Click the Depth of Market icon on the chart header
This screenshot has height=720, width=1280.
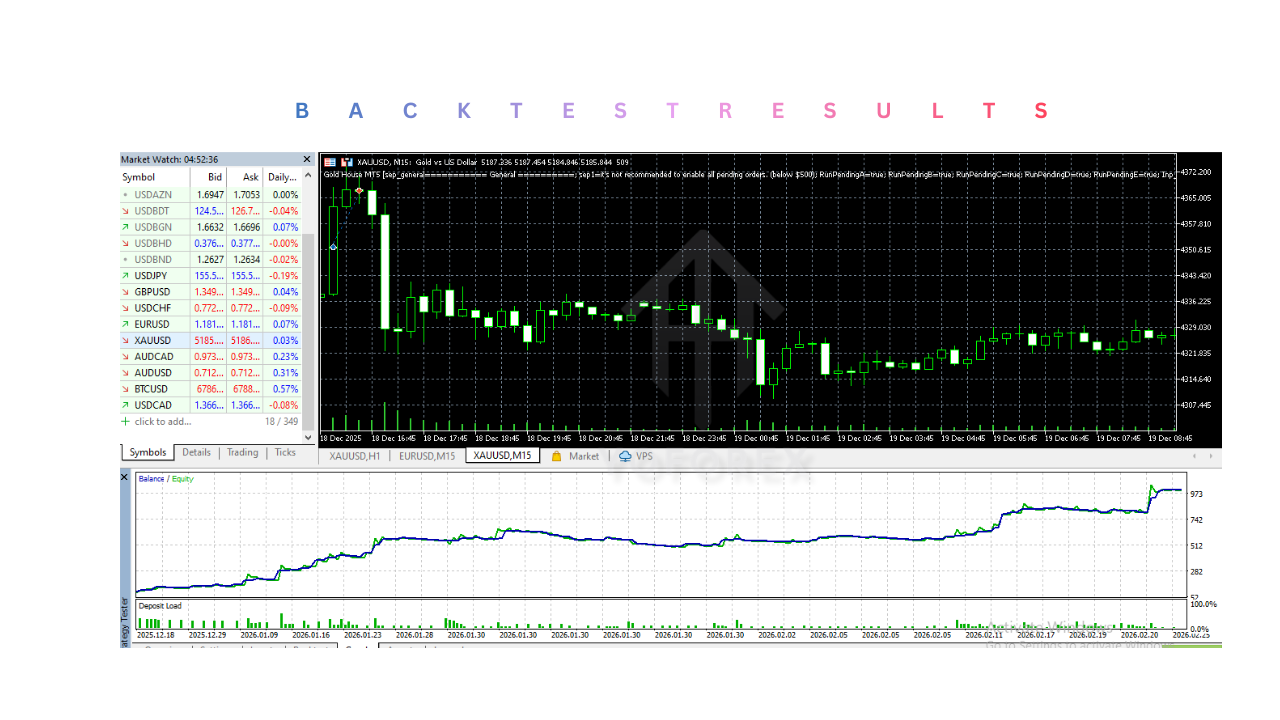click(x=330, y=161)
